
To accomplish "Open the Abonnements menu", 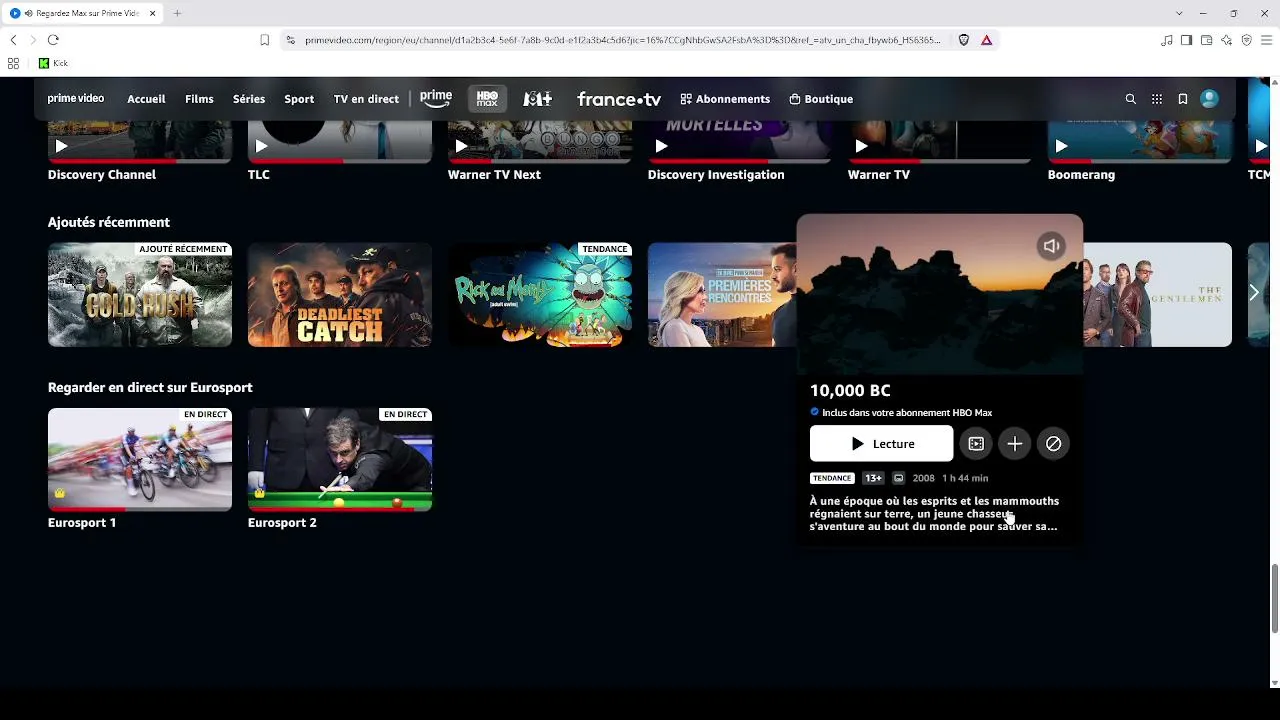I will point(725,99).
